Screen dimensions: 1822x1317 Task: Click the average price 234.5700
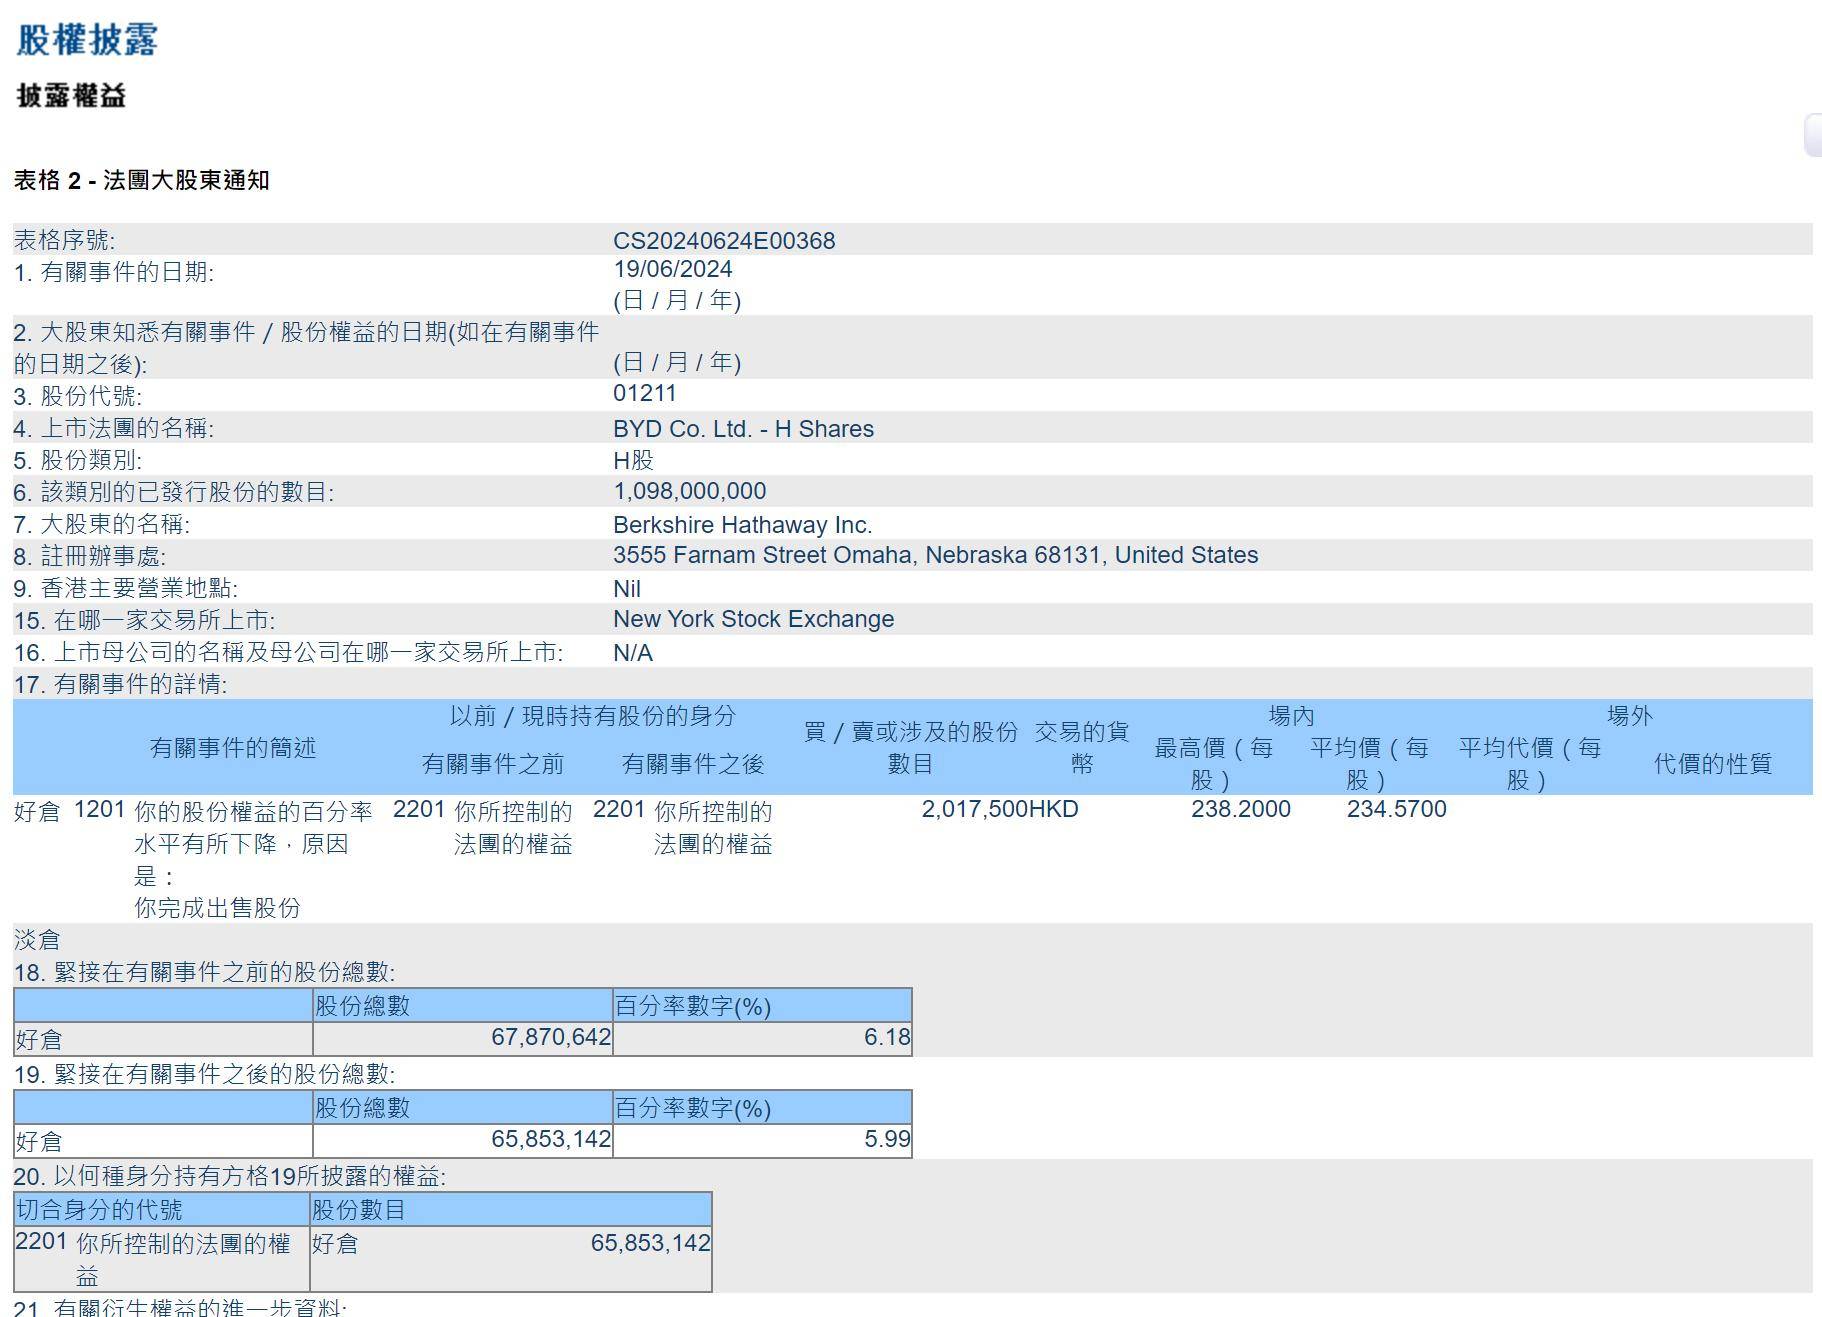coord(1396,809)
